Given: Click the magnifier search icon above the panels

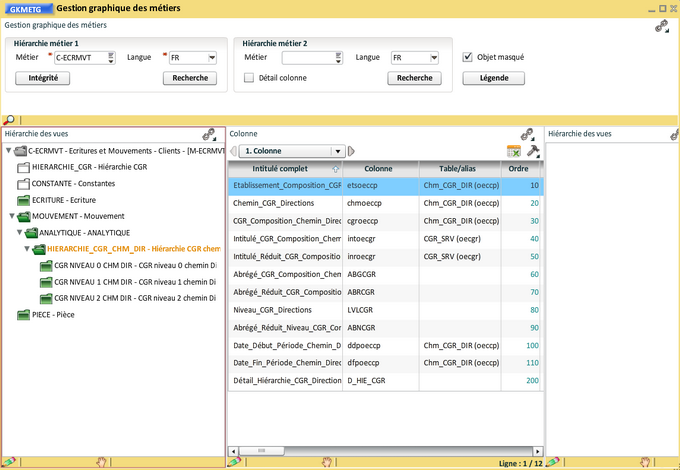Looking at the screenshot, I should click(9, 120).
